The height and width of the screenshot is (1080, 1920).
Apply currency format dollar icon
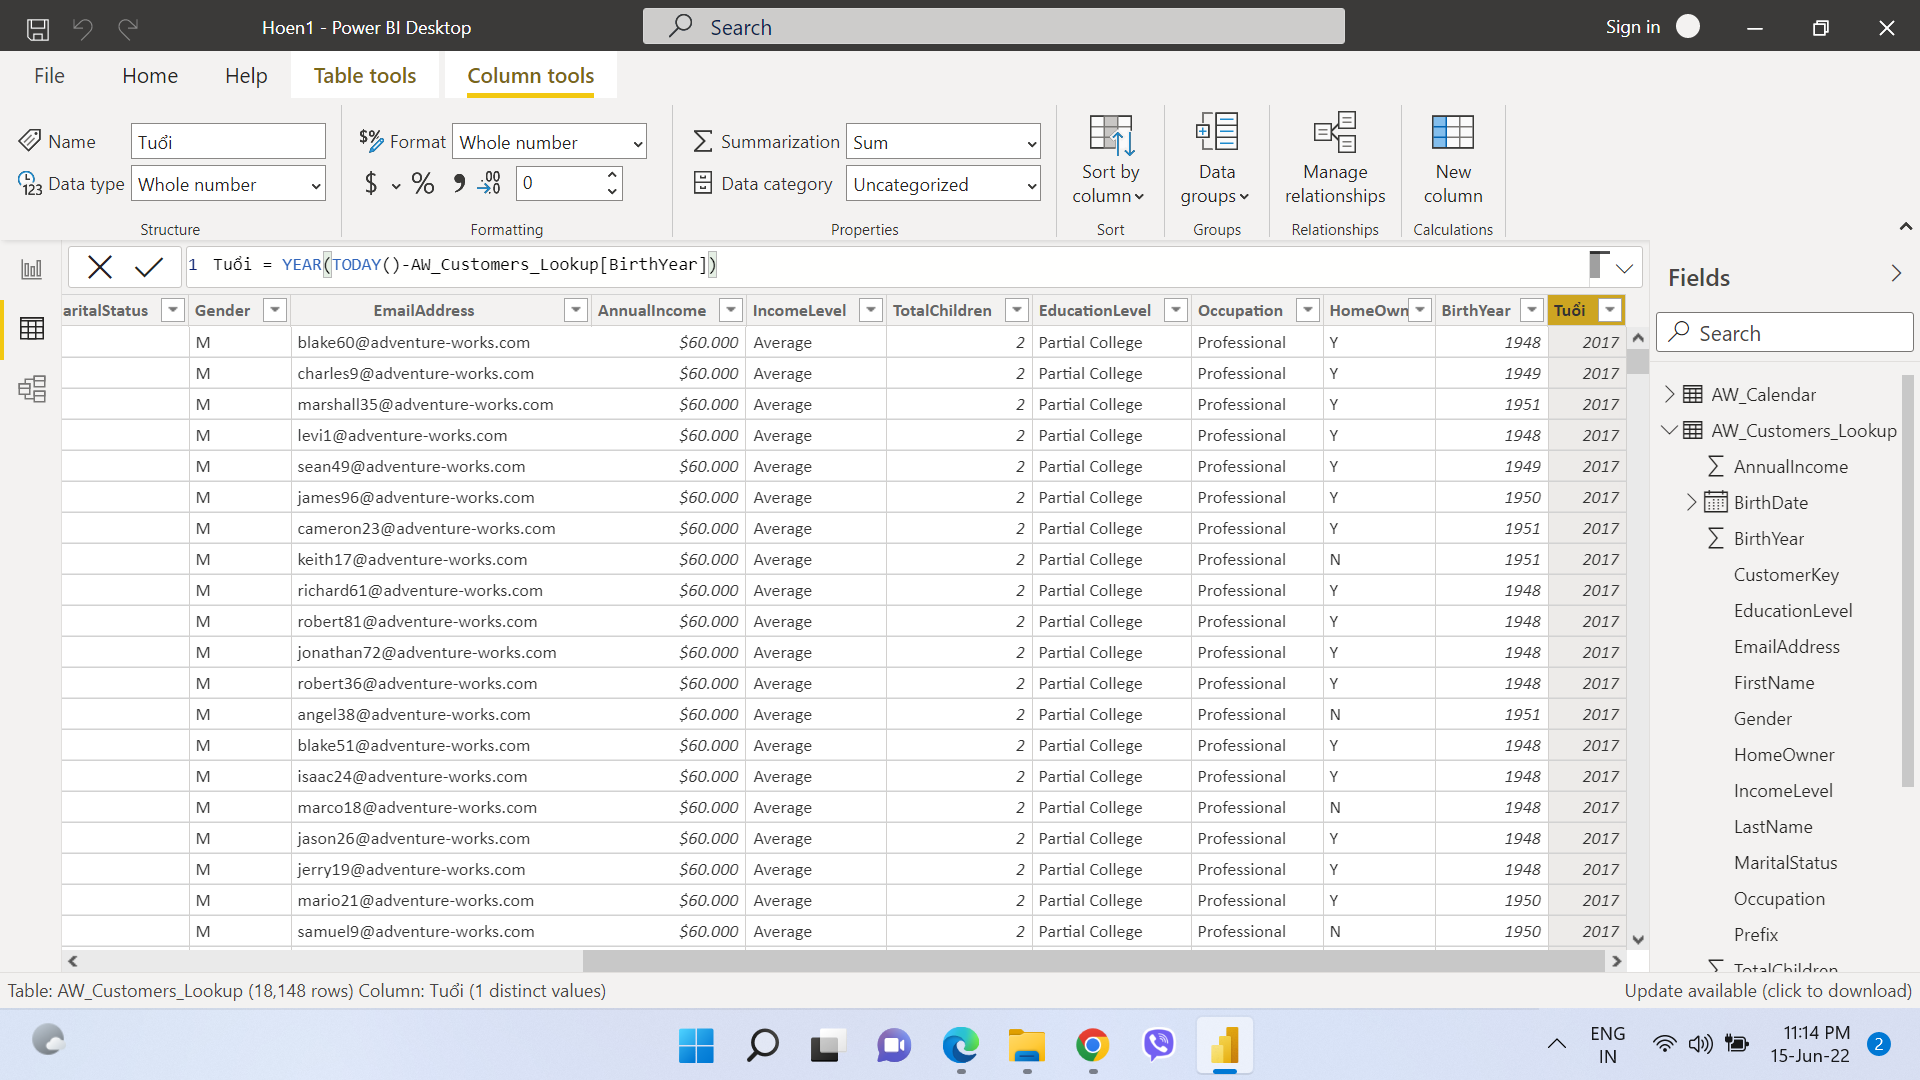[371, 184]
